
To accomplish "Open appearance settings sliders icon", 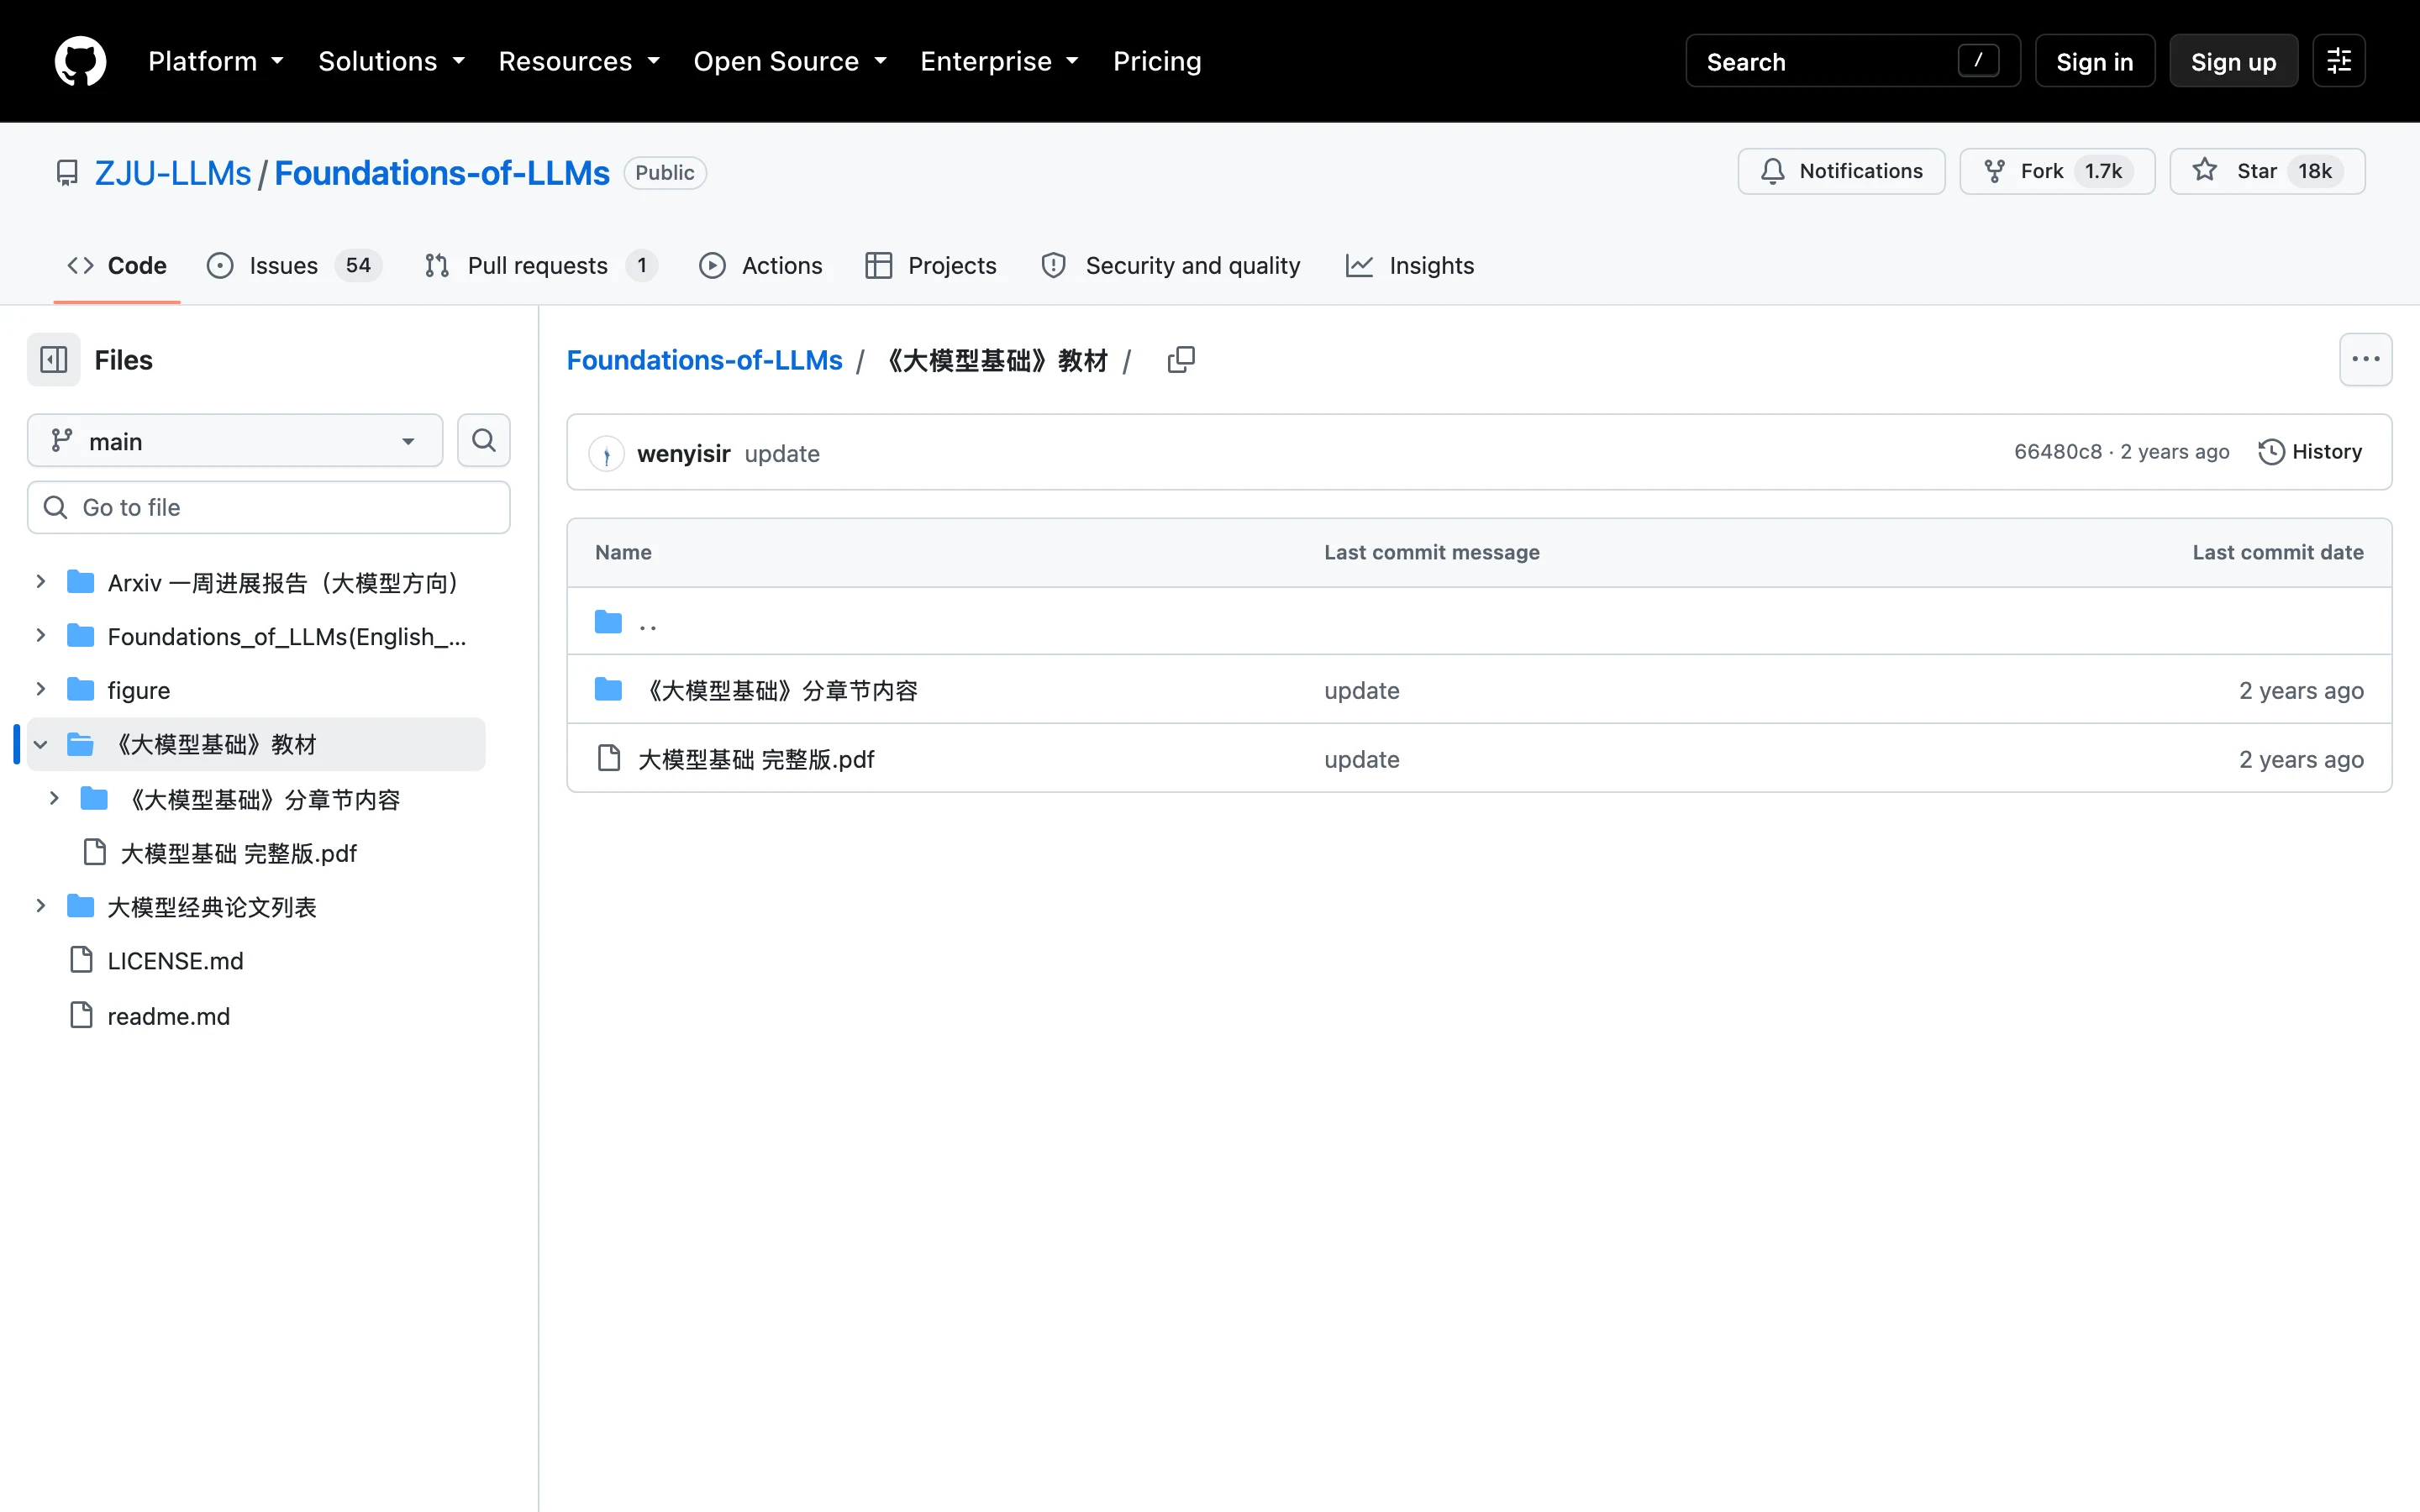I will [2338, 61].
